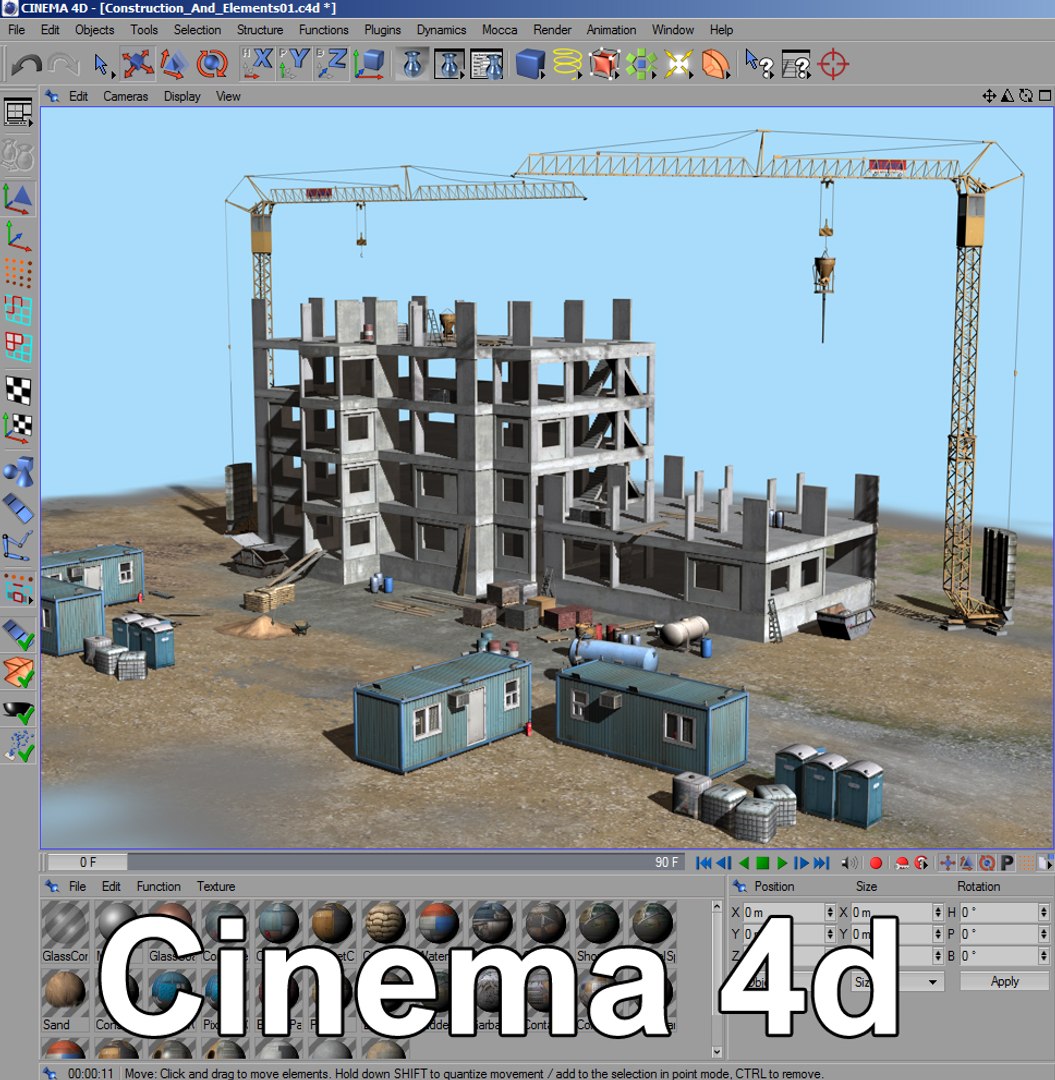Go to end of animation

822,862
